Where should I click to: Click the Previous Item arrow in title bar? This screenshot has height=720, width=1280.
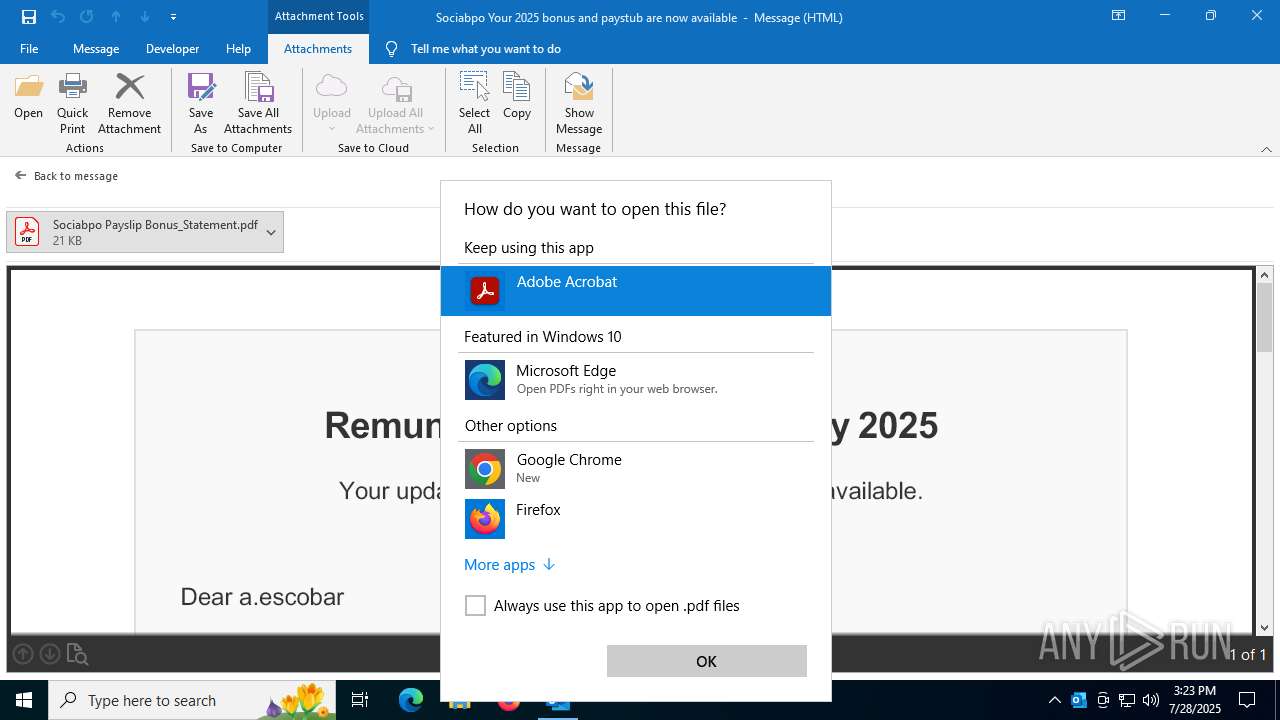coord(116,17)
